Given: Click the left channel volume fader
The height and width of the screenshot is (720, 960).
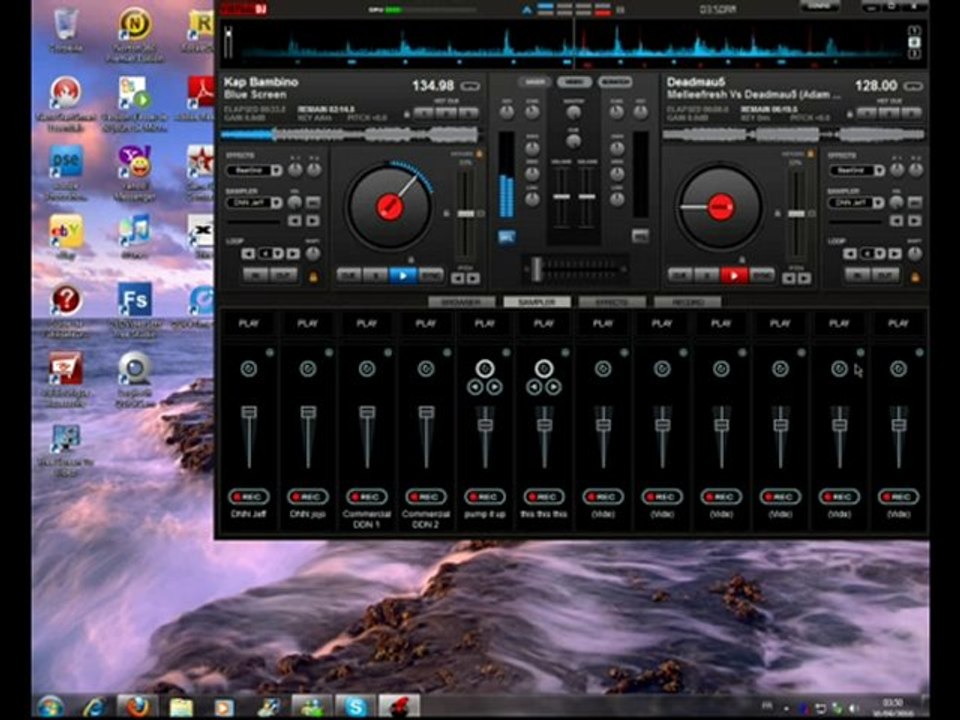Looking at the screenshot, I should coord(561,197).
